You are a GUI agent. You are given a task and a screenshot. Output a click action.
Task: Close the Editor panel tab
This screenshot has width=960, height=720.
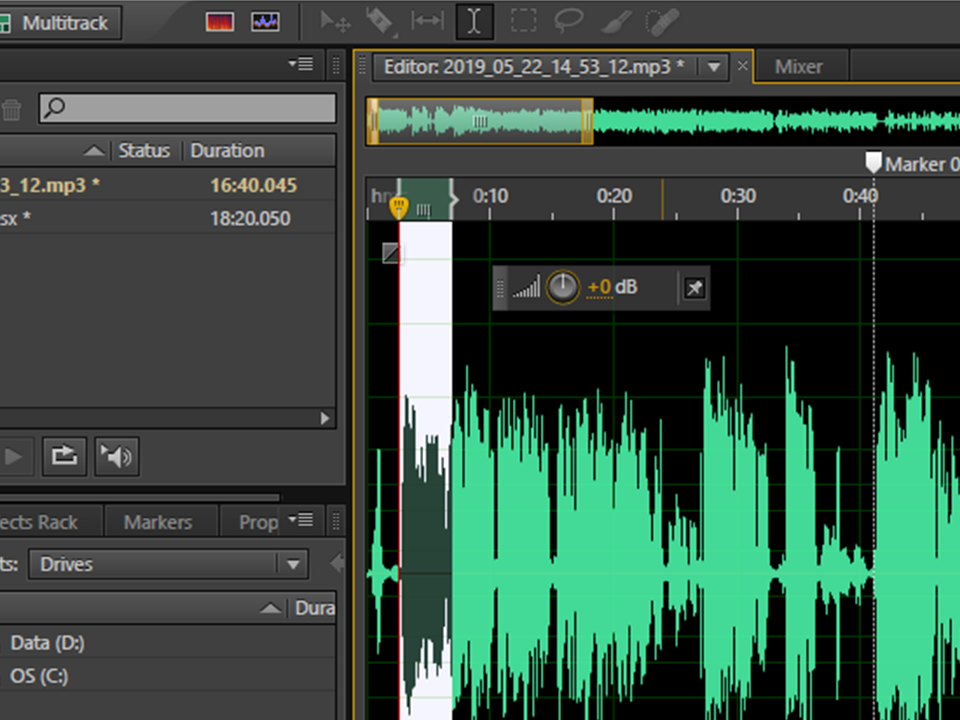[x=743, y=66]
